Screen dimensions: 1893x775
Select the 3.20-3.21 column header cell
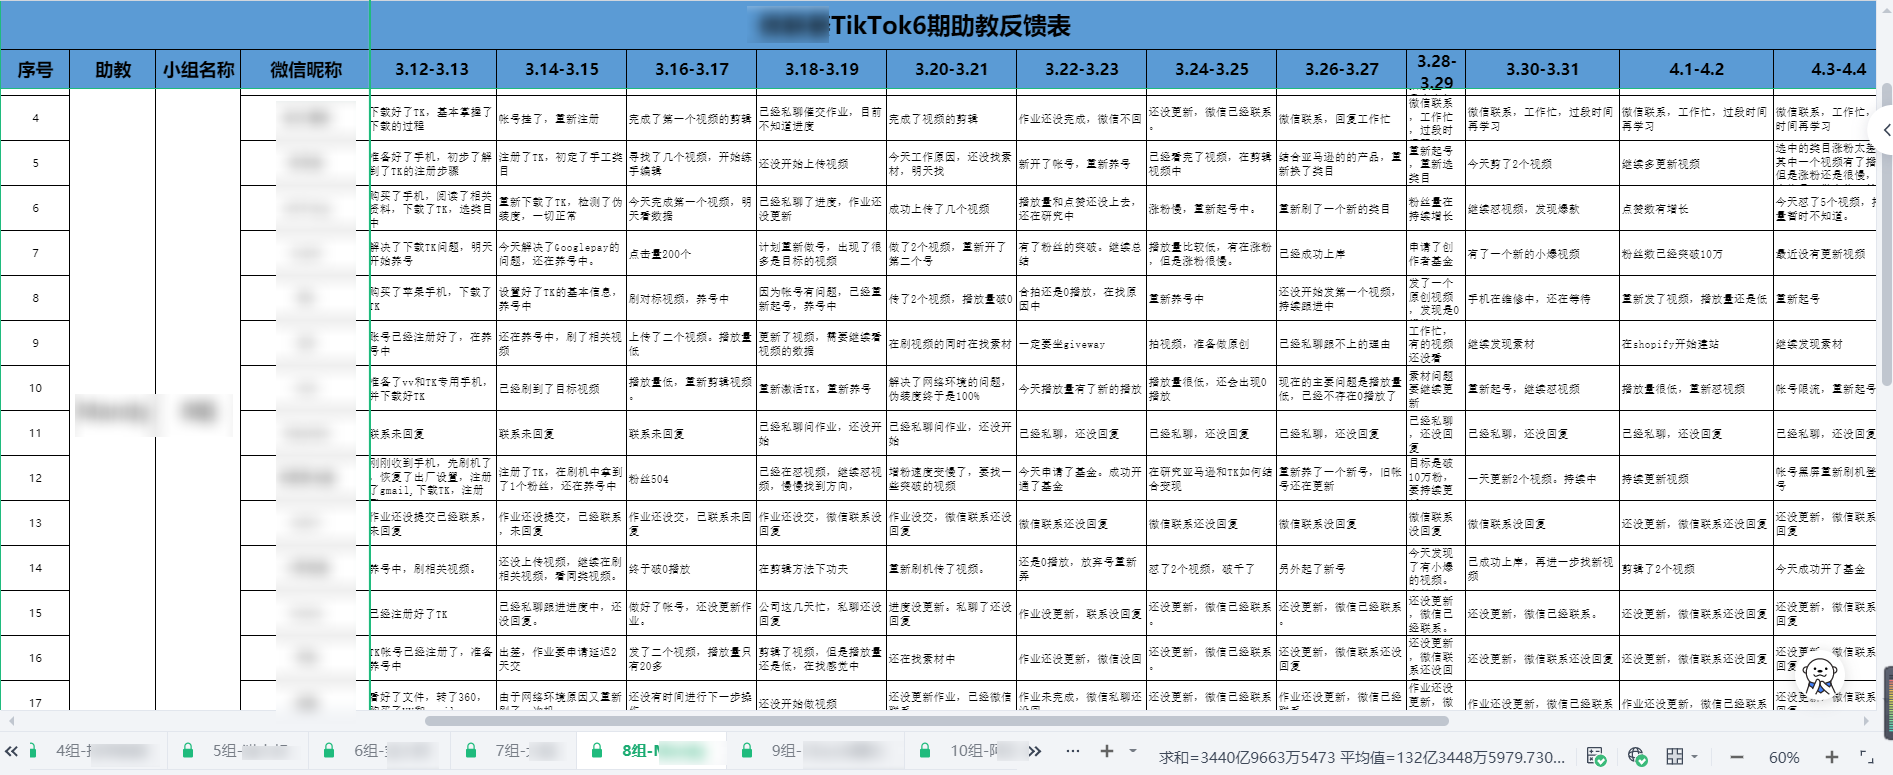tap(951, 70)
